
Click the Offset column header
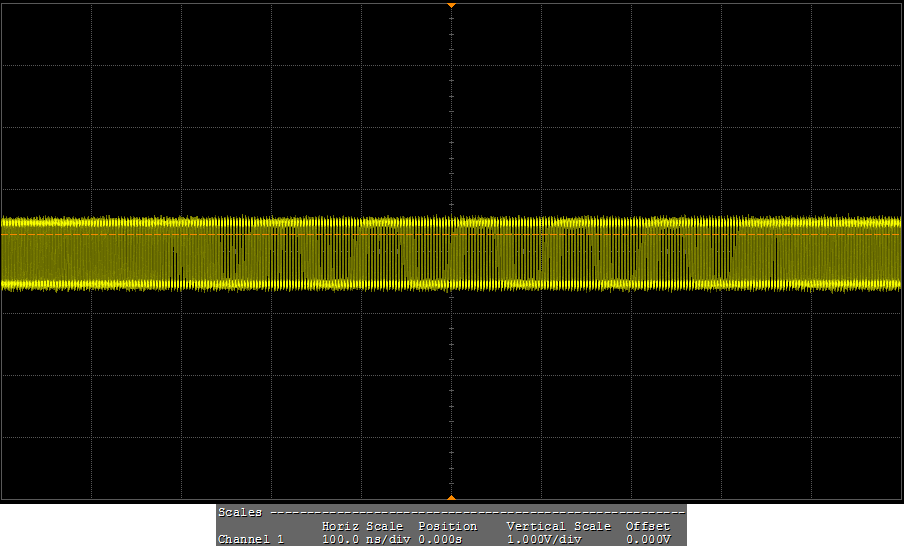pos(647,526)
